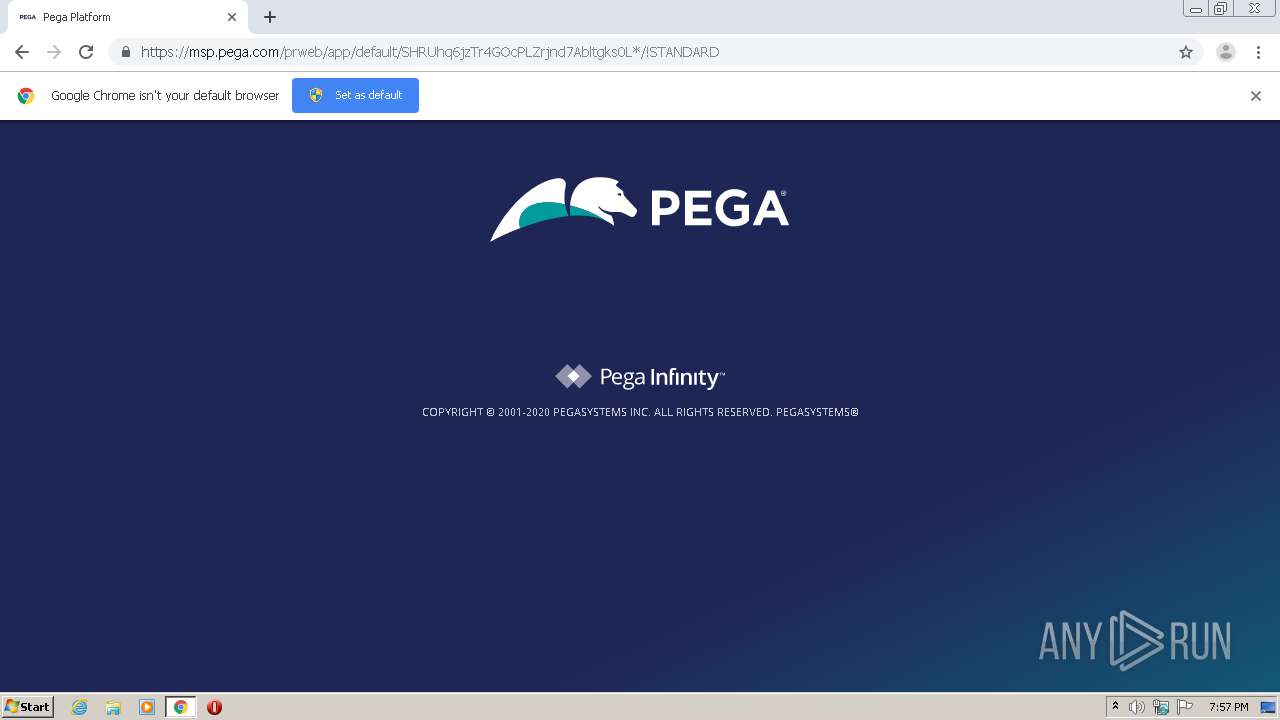The width and height of the screenshot is (1280, 720).
Task: Click the Chrome icon in the default-browser bar
Action: click(26, 96)
